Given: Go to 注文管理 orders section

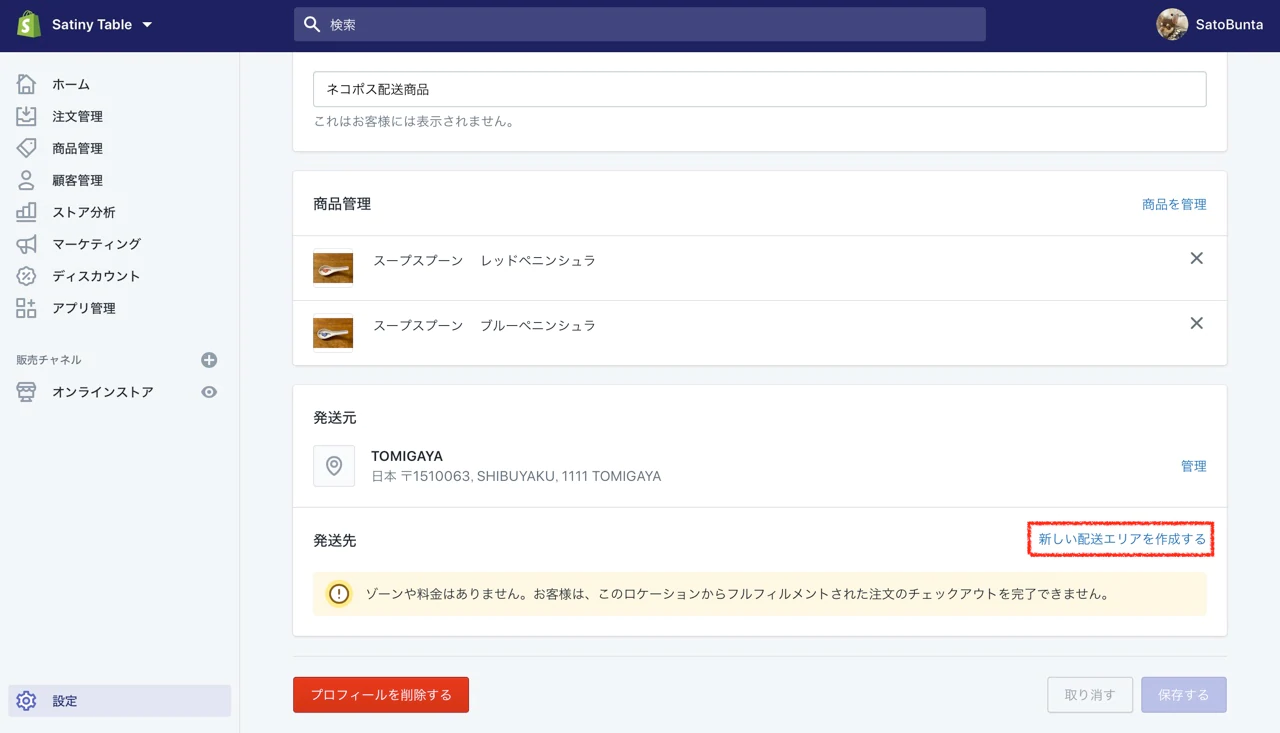Looking at the screenshot, I should (77, 117).
